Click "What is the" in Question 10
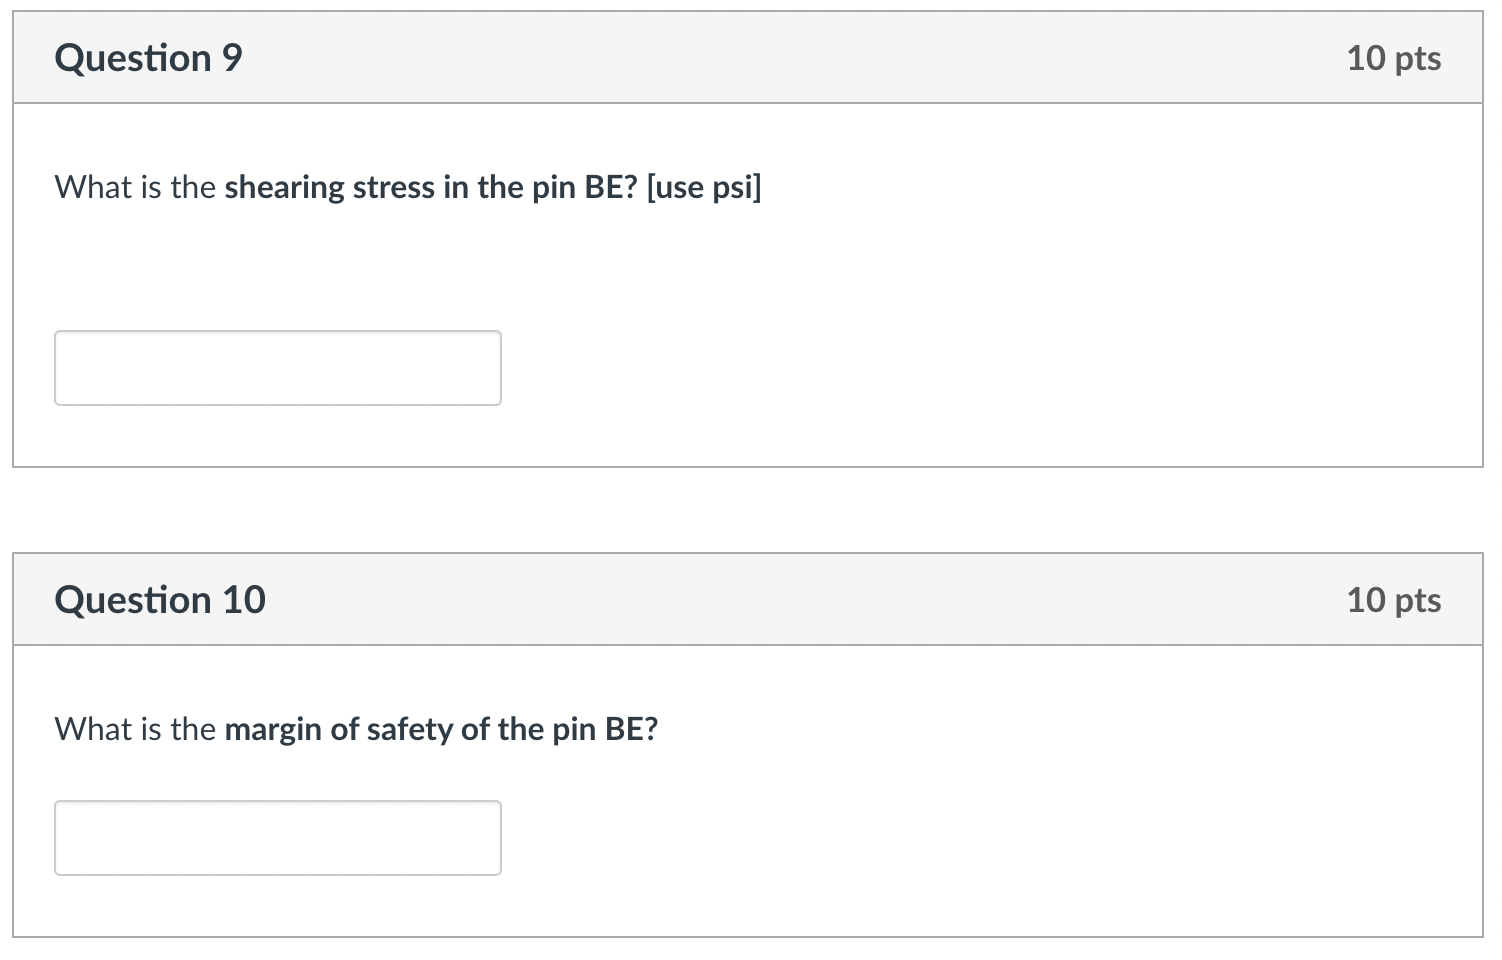Viewport: 1502px width, 960px height. pos(135,730)
